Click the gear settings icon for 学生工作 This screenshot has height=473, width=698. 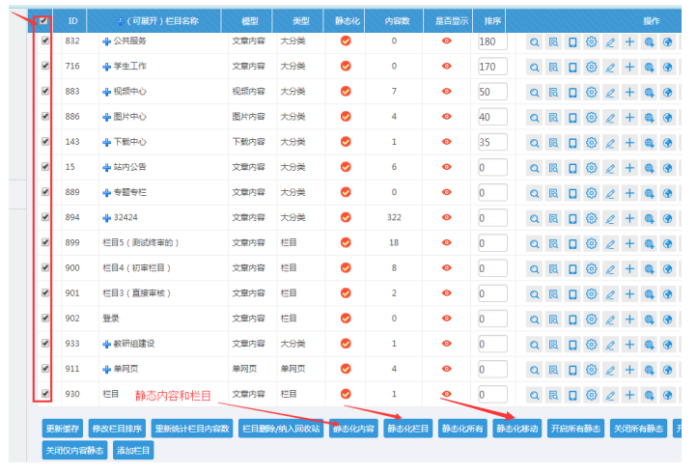tap(591, 67)
